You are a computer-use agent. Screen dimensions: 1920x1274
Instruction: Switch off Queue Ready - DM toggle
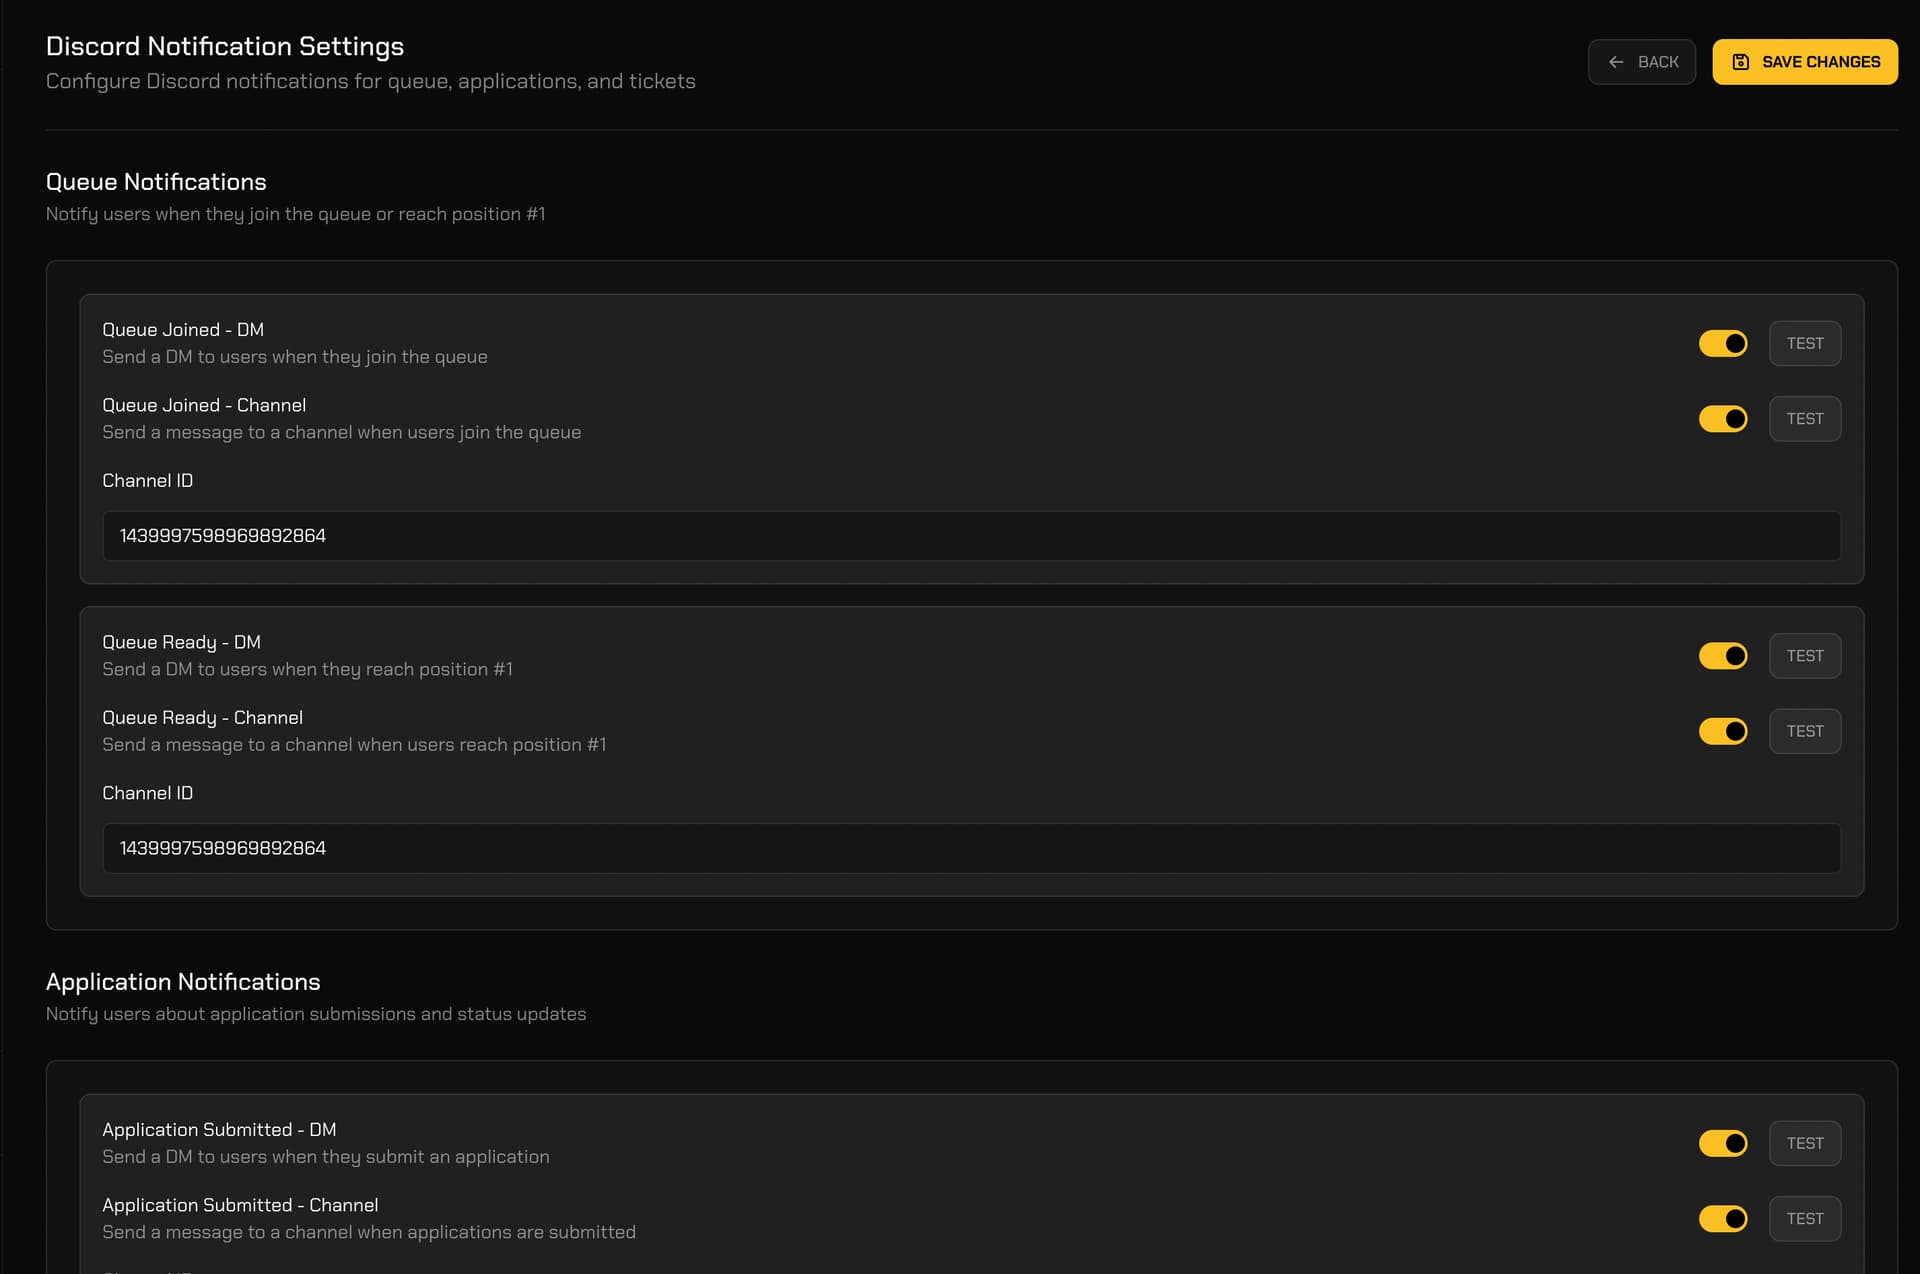(x=1723, y=656)
